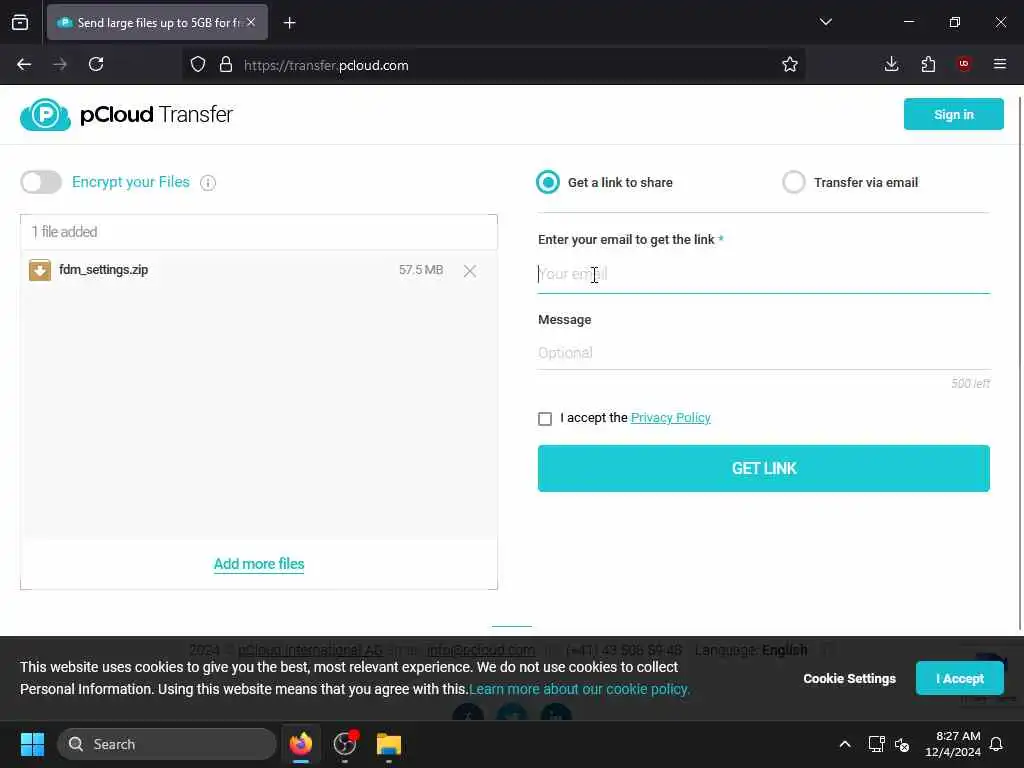This screenshot has width=1024, height=768.
Task: Open the OBS Studio taskbar icon
Action: tap(345, 744)
